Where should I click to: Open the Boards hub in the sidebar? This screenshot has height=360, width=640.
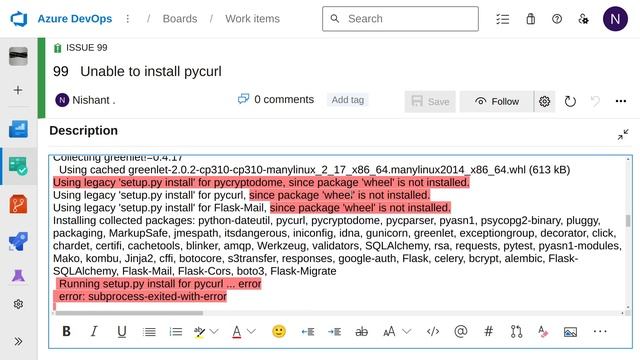[x=18, y=166]
